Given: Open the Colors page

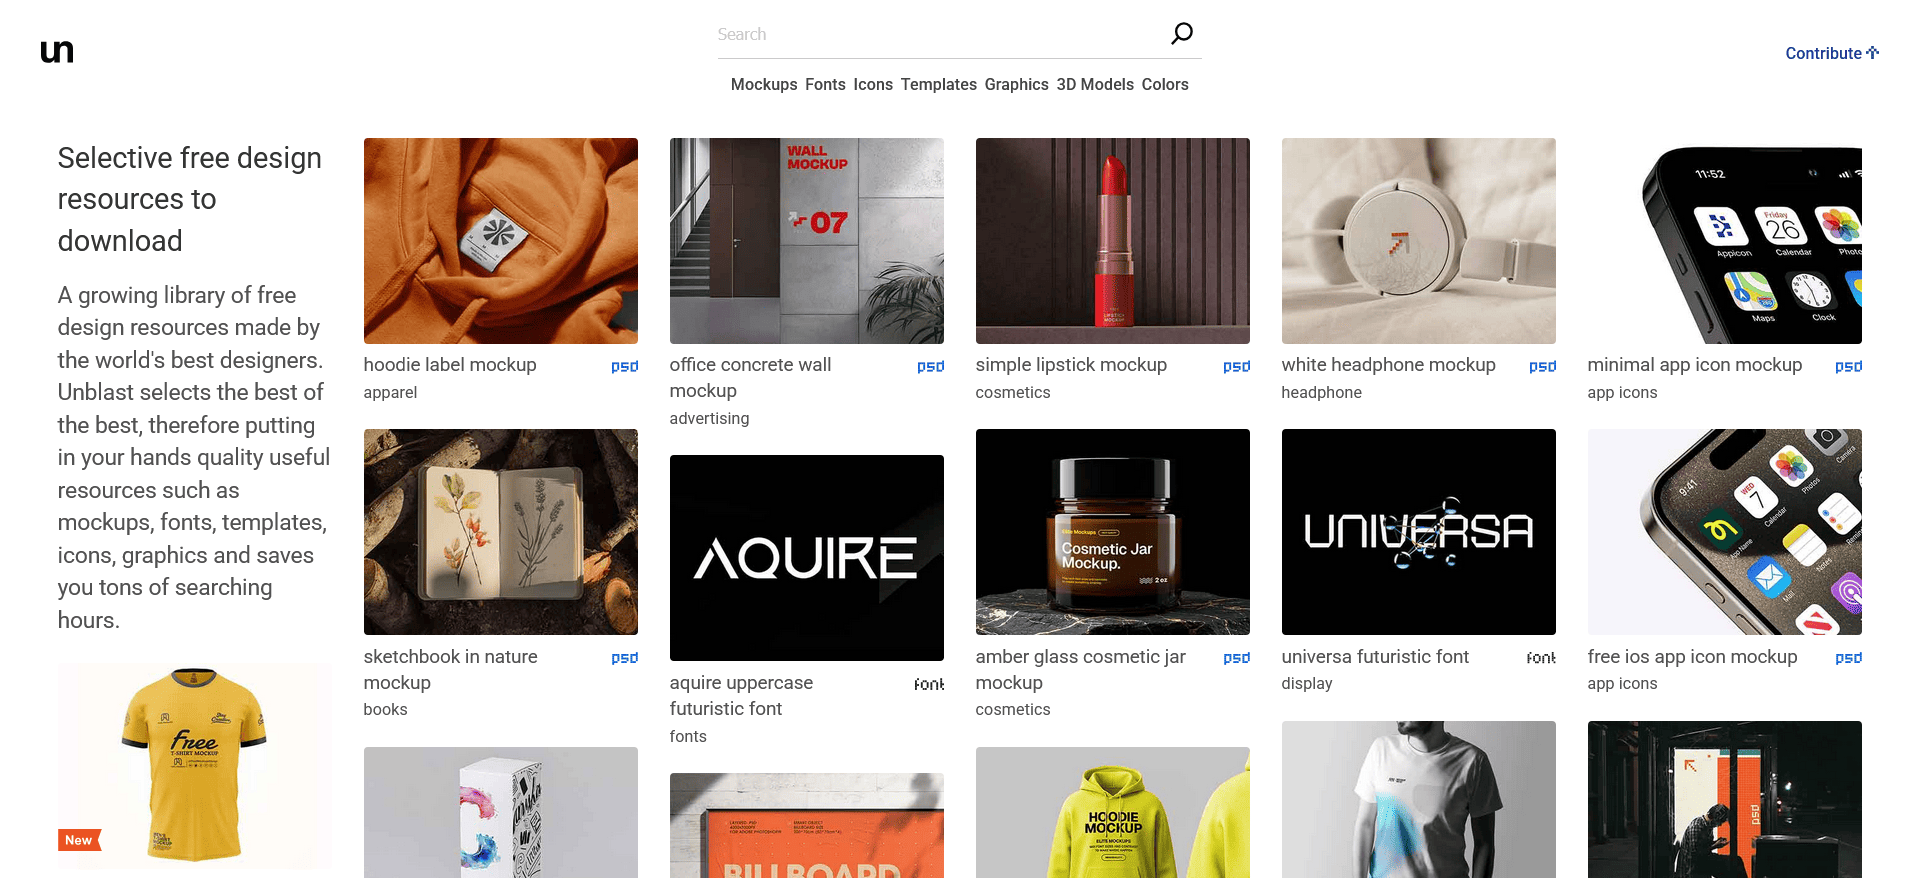Looking at the screenshot, I should [1165, 85].
